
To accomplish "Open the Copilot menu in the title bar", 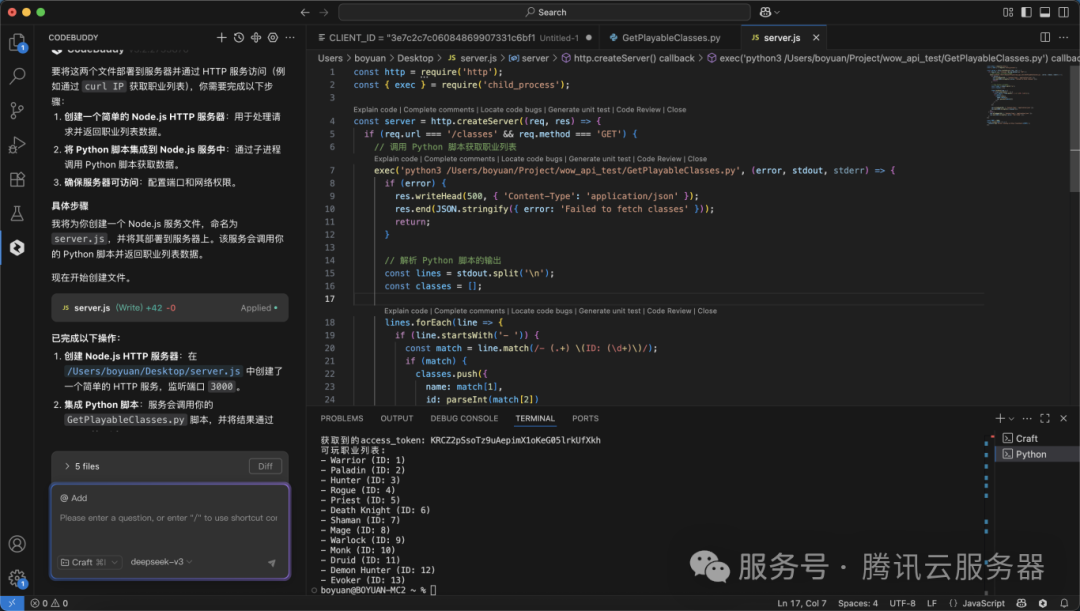I will pyautogui.click(x=769, y=12).
